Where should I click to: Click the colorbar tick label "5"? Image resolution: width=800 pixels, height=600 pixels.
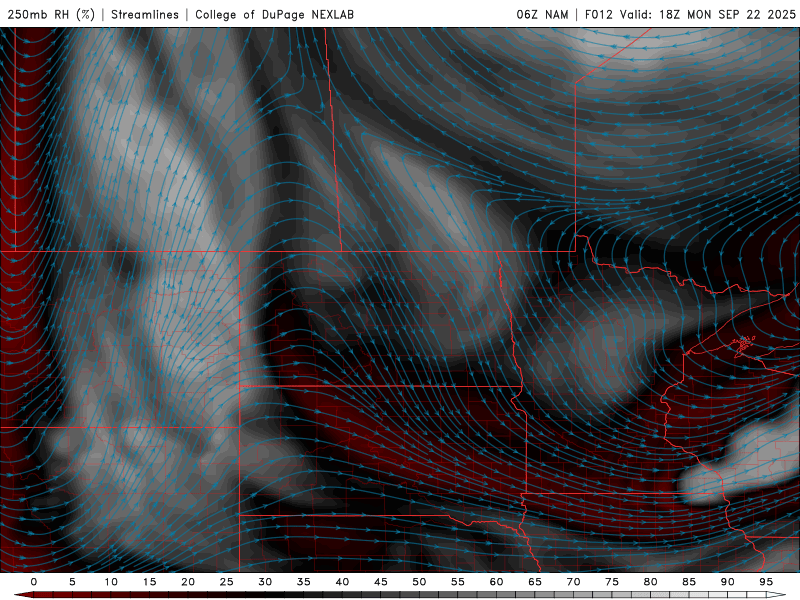tap(72, 582)
